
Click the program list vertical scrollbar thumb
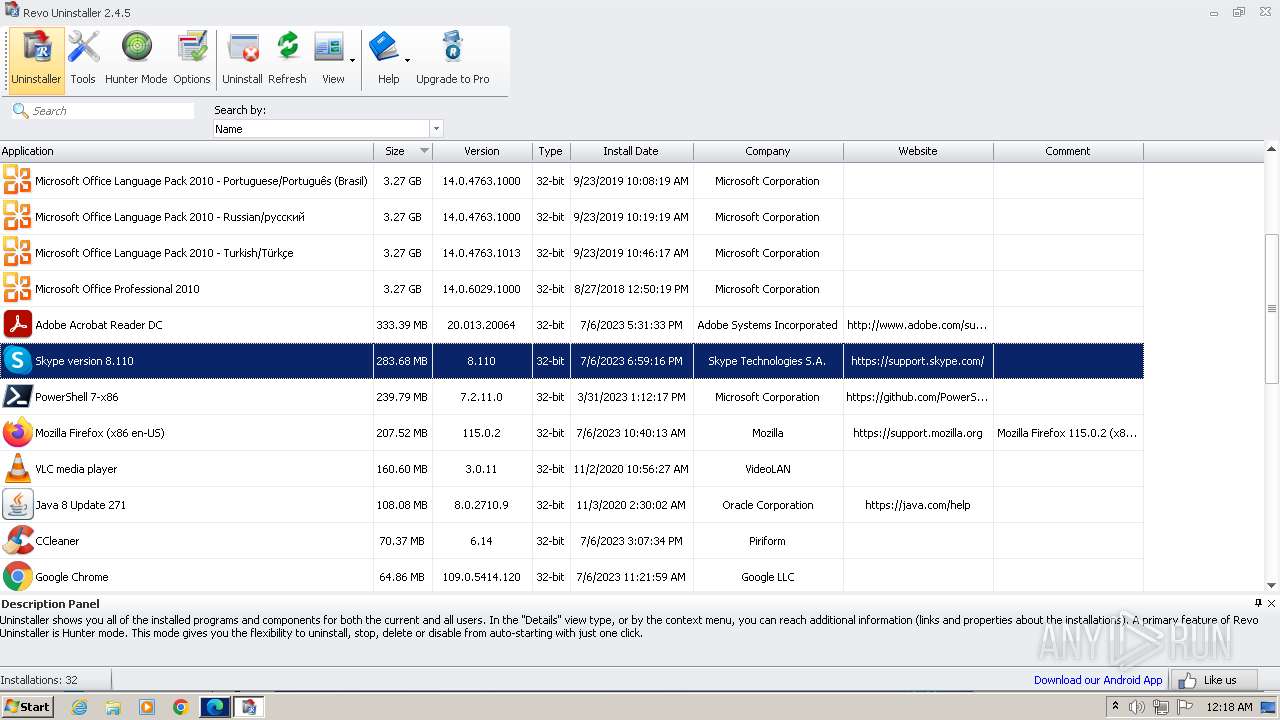[x=1272, y=308]
